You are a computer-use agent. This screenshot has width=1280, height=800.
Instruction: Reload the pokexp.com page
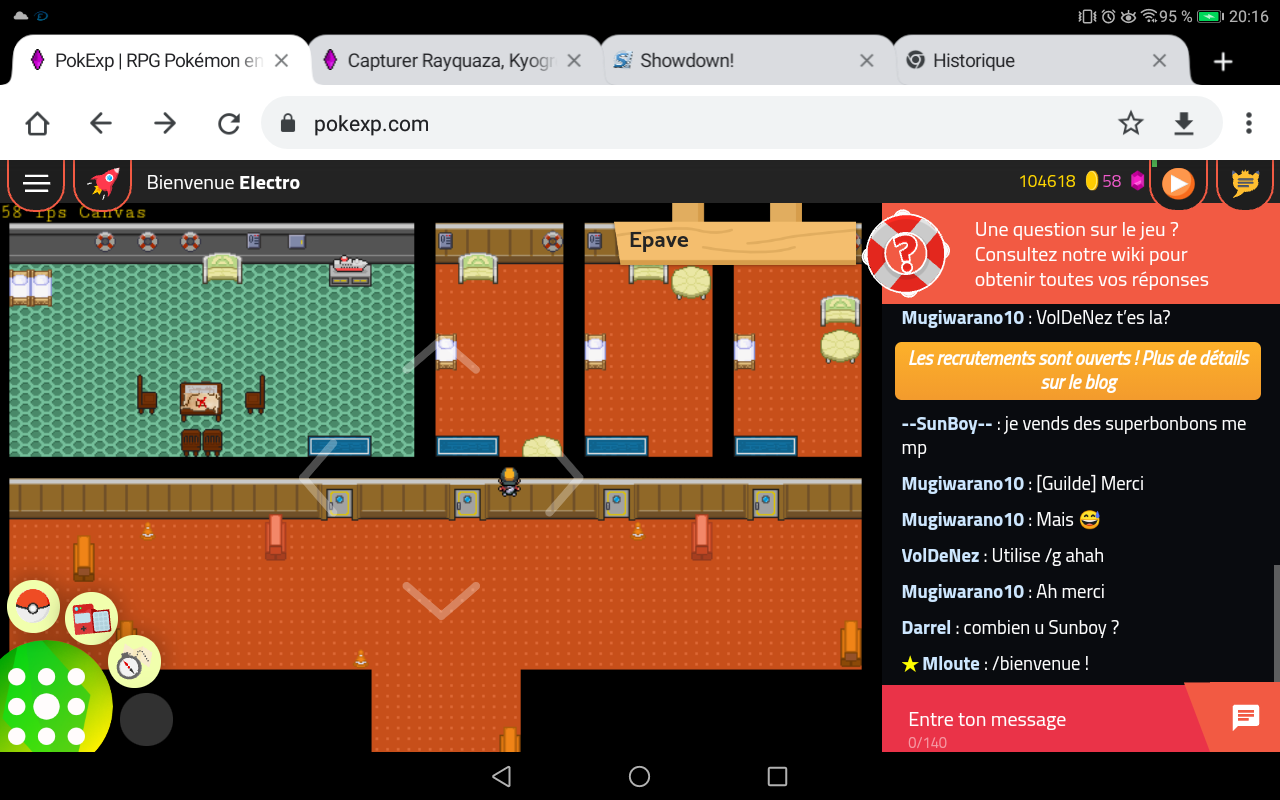pyautogui.click(x=229, y=123)
